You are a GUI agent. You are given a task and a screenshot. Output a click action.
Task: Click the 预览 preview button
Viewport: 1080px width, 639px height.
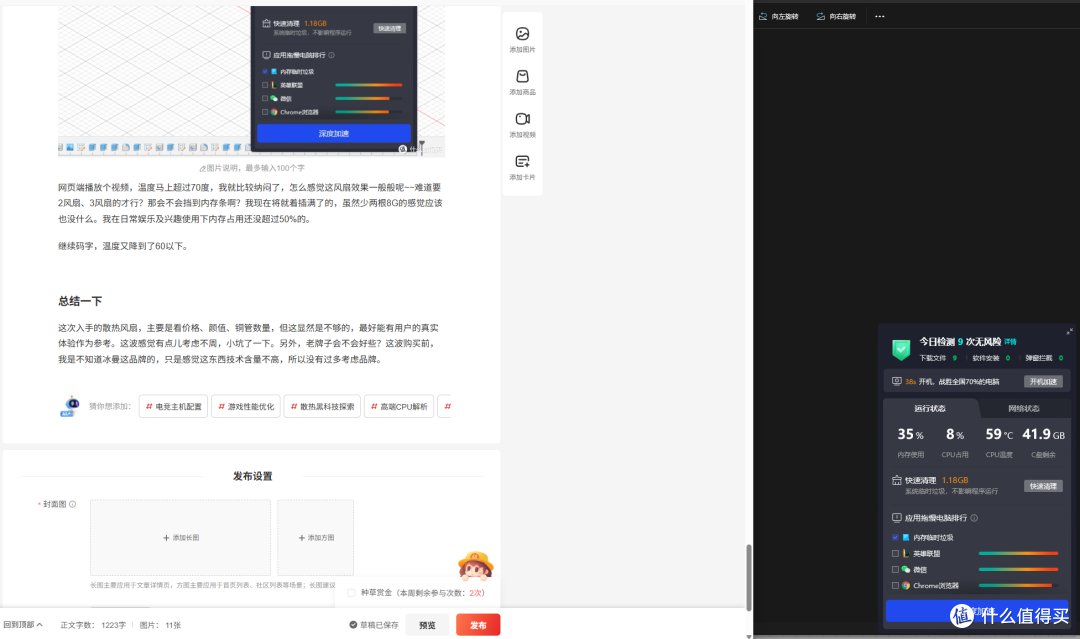point(427,625)
